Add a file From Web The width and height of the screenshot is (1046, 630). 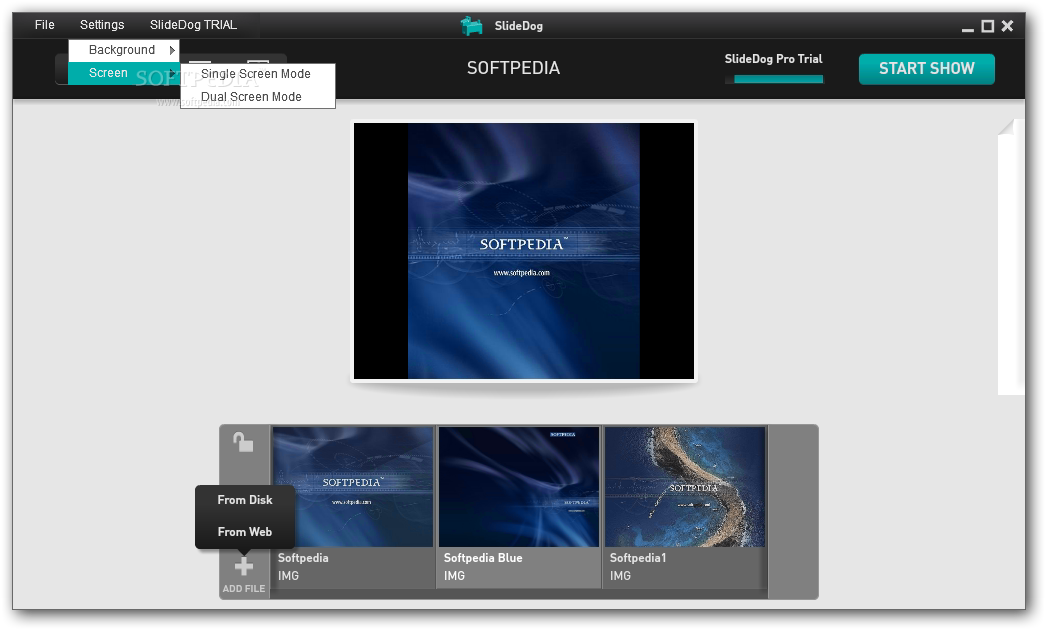click(245, 532)
